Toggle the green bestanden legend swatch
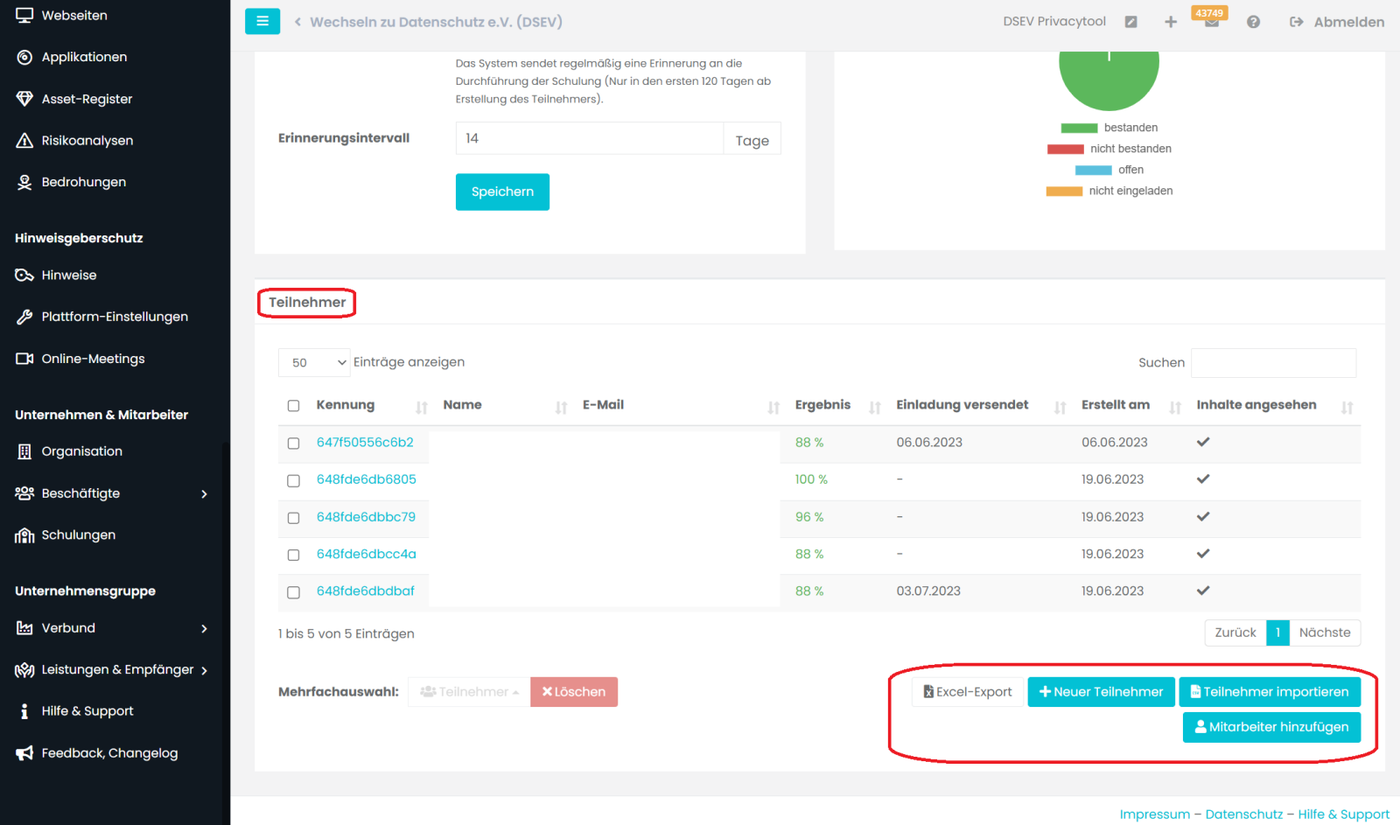Viewport: 1400px width, 825px height. point(1079,128)
